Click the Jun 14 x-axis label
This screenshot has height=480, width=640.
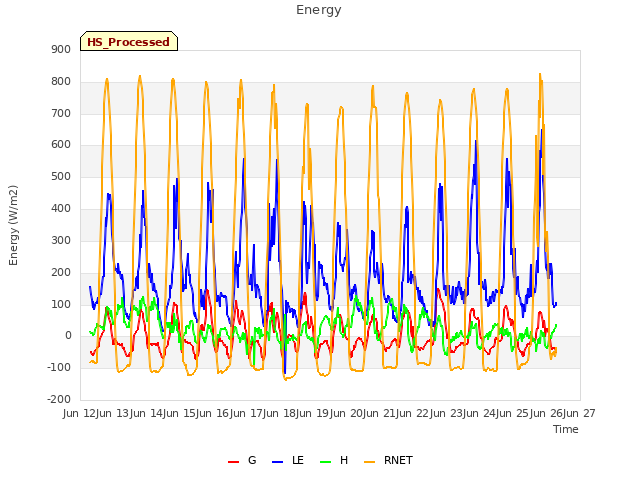click(x=147, y=413)
